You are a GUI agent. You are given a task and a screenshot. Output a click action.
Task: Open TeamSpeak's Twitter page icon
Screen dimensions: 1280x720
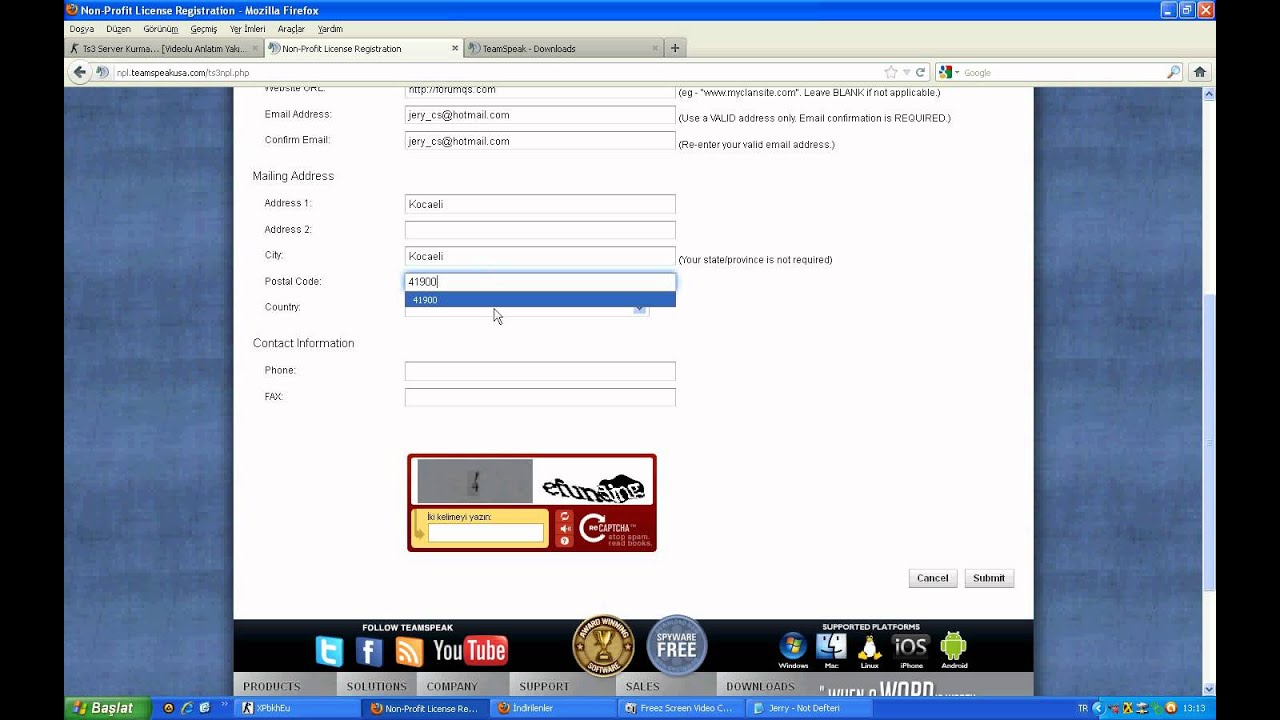tap(329, 652)
